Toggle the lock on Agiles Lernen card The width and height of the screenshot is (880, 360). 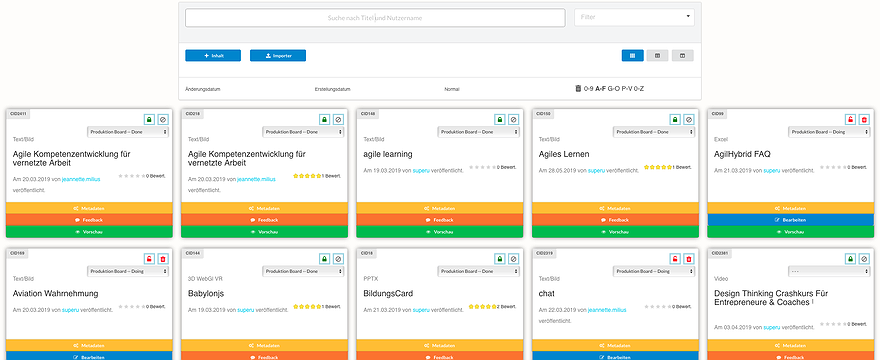[x=675, y=120]
